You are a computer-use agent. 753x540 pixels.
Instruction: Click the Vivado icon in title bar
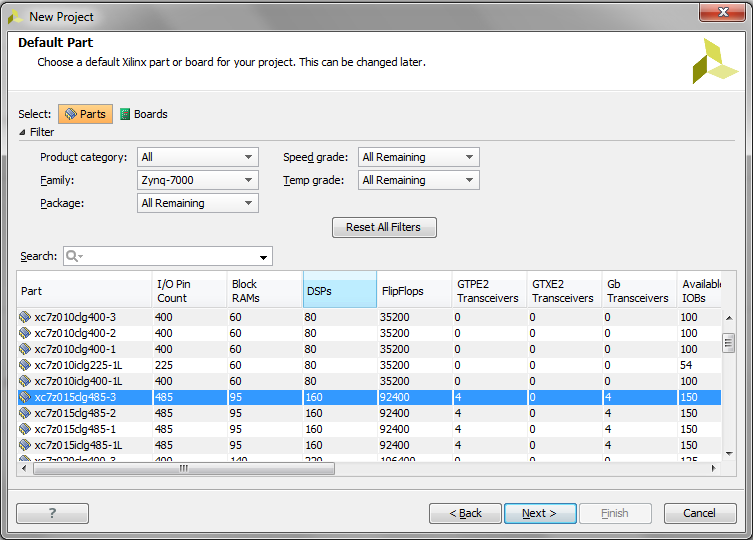click(x=15, y=17)
